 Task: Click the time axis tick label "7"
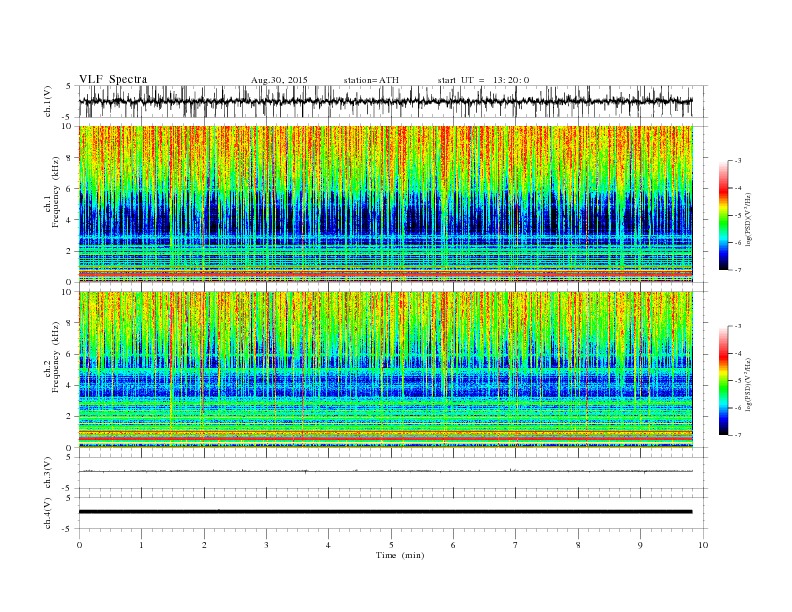pos(516,545)
